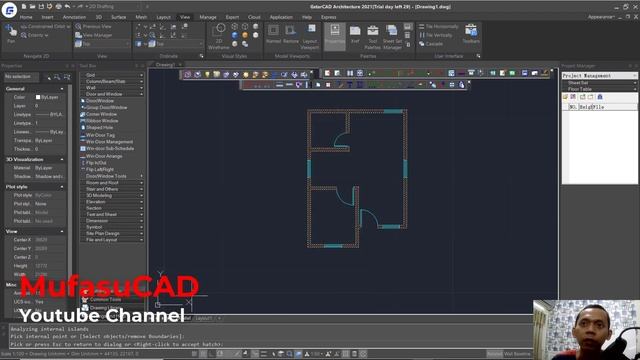This screenshot has height=360, width=640.
Task: Click Cascade windows
Action: [x=431, y=44]
